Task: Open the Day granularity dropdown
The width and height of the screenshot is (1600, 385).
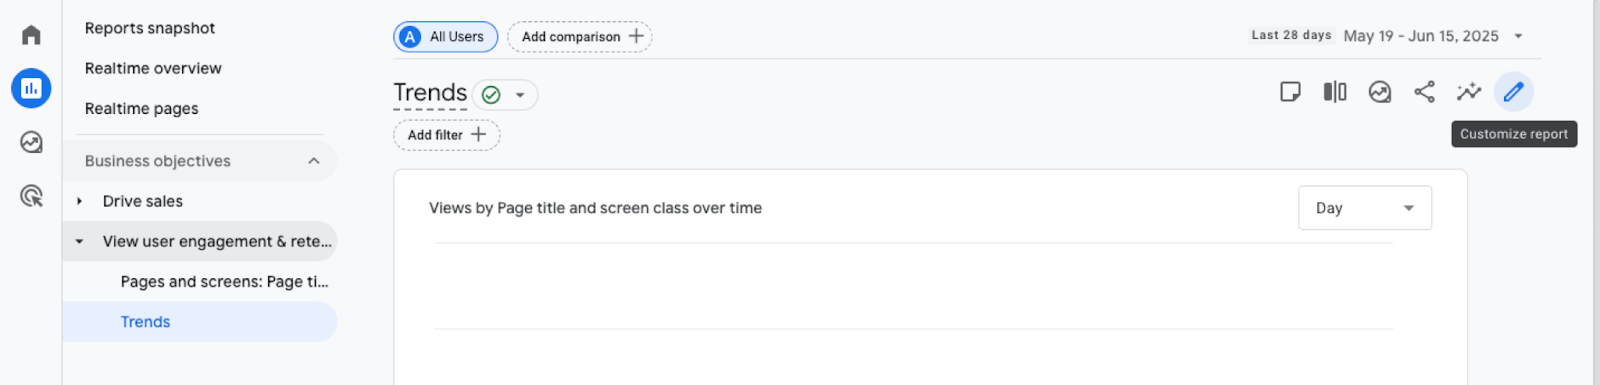Action: 1364,208
